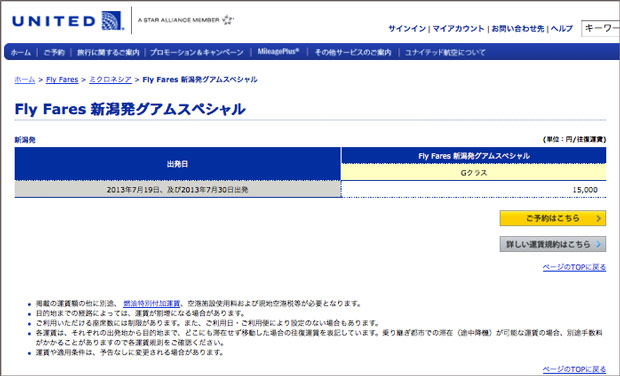Click ページのTOPに戻る link at page bottom

click(574, 370)
